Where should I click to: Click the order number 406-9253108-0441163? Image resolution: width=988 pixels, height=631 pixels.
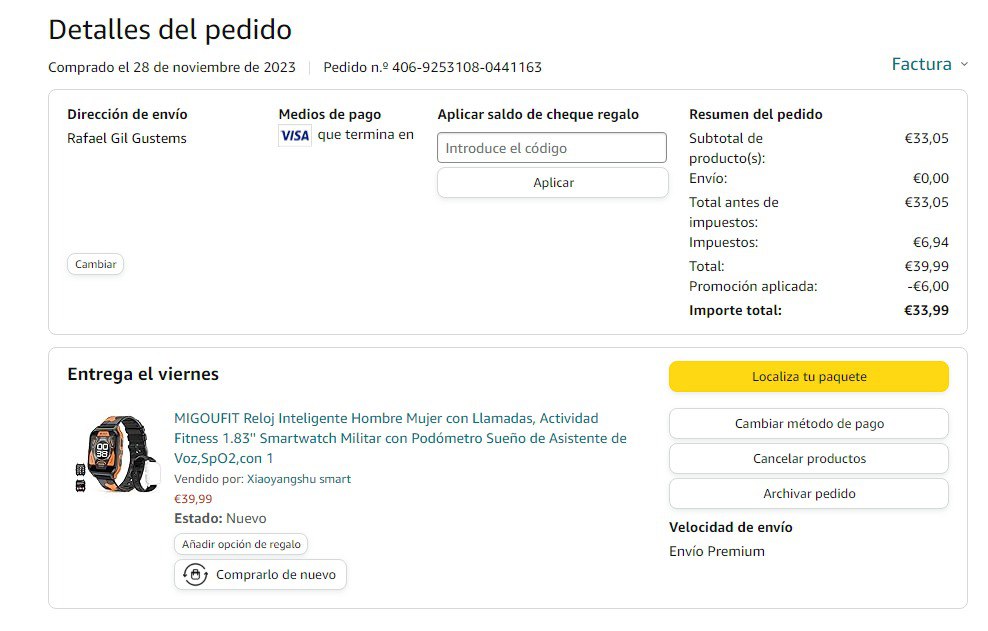(466, 68)
